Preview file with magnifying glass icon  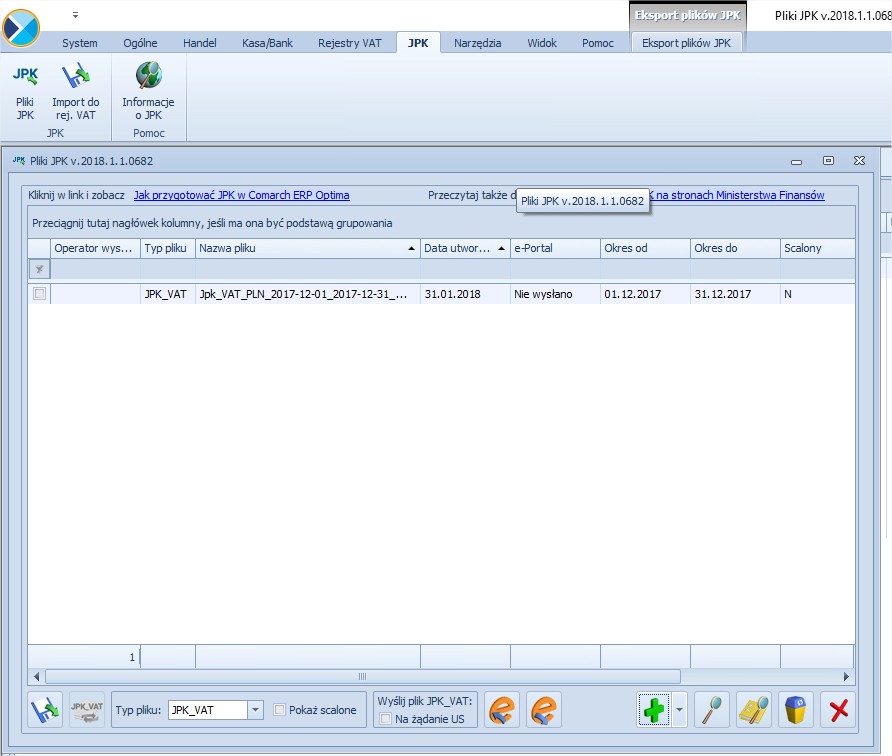pos(712,710)
